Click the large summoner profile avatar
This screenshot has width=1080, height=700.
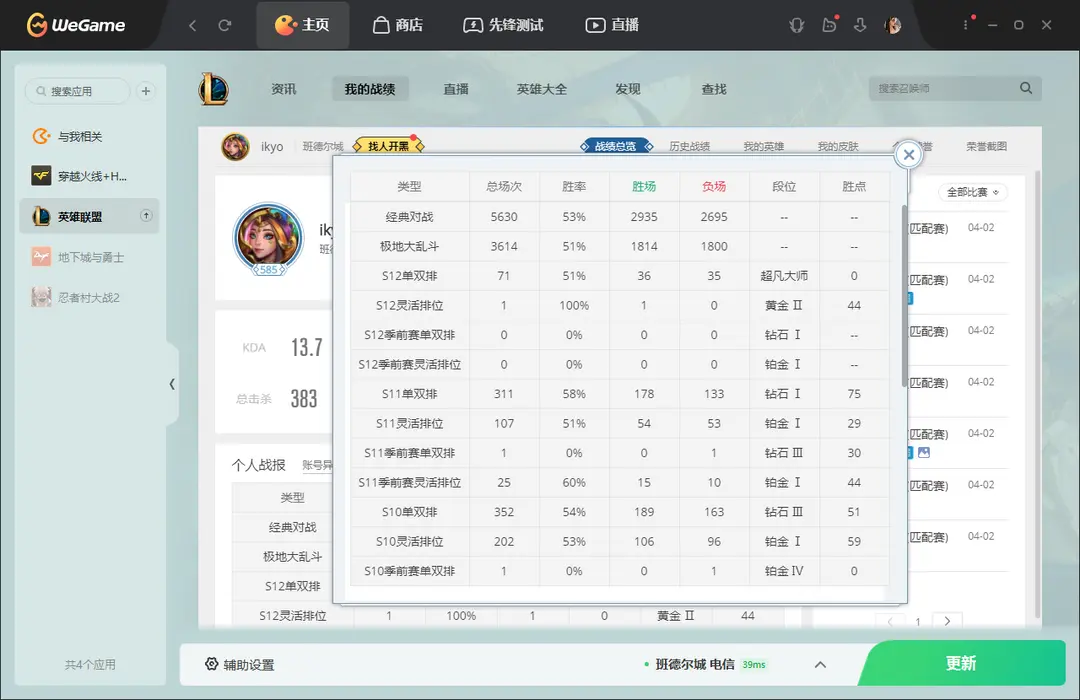coord(269,239)
